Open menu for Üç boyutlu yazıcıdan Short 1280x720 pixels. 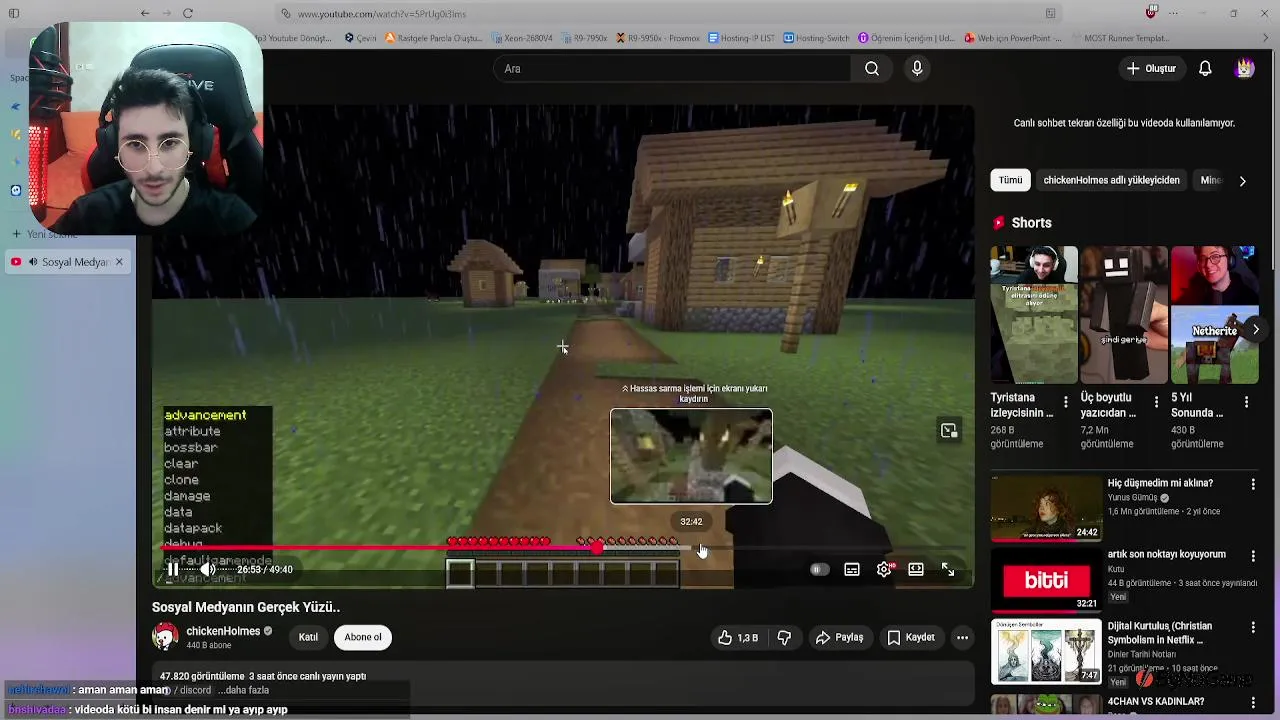[x=1156, y=402]
